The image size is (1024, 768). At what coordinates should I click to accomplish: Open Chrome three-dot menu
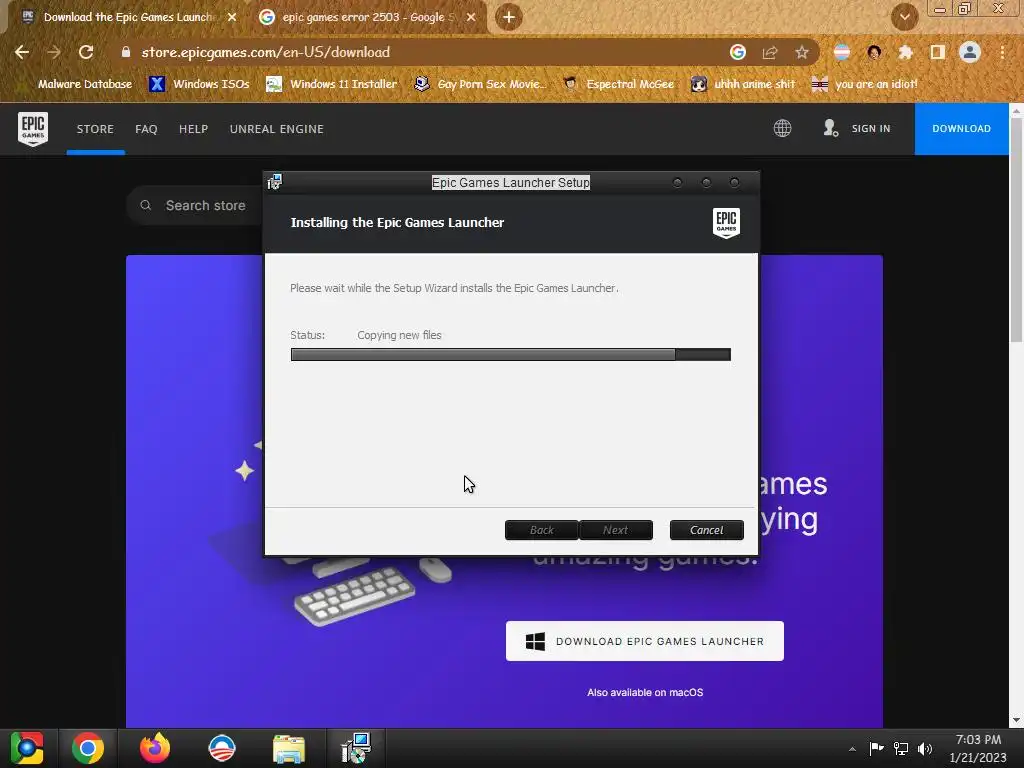(x=1002, y=52)
